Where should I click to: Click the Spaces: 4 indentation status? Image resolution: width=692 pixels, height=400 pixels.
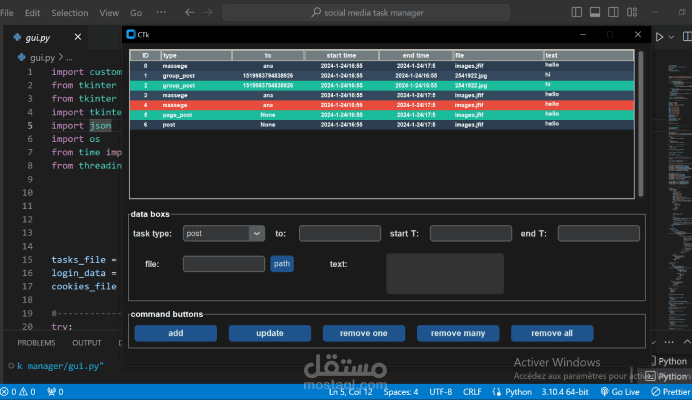401,392
